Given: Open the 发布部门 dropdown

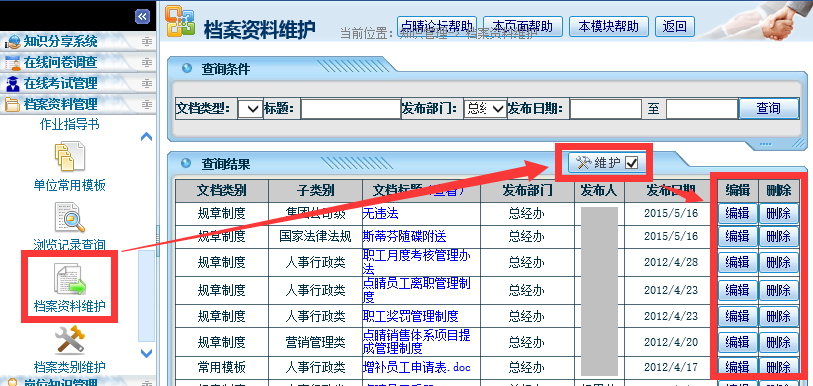Looking at the screenshot, I should click(485, 109).
